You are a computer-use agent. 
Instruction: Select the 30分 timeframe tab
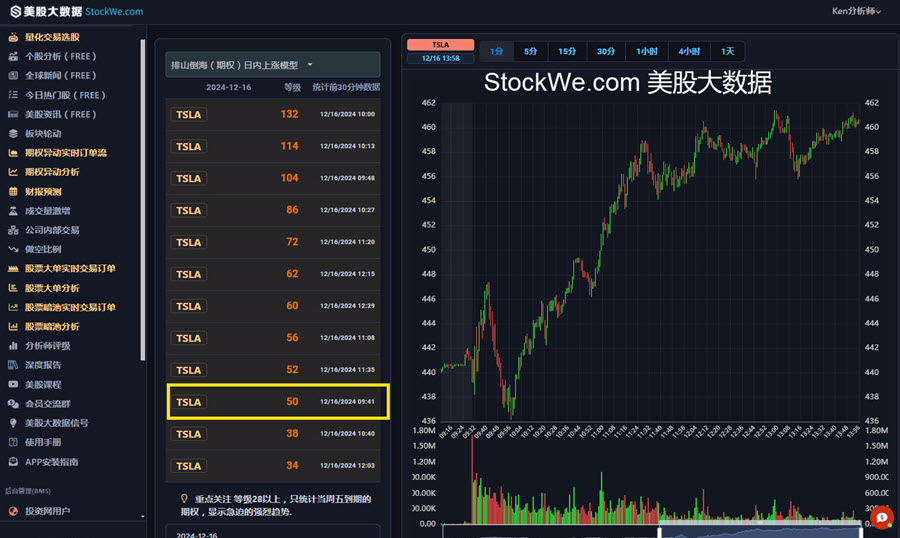(606, 51)
